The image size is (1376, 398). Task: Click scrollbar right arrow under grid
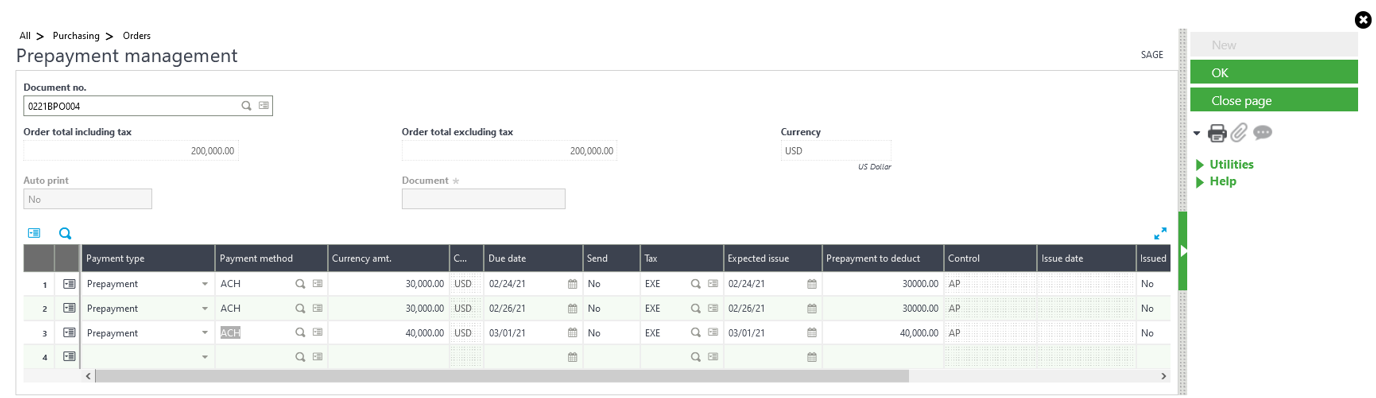1163,376
